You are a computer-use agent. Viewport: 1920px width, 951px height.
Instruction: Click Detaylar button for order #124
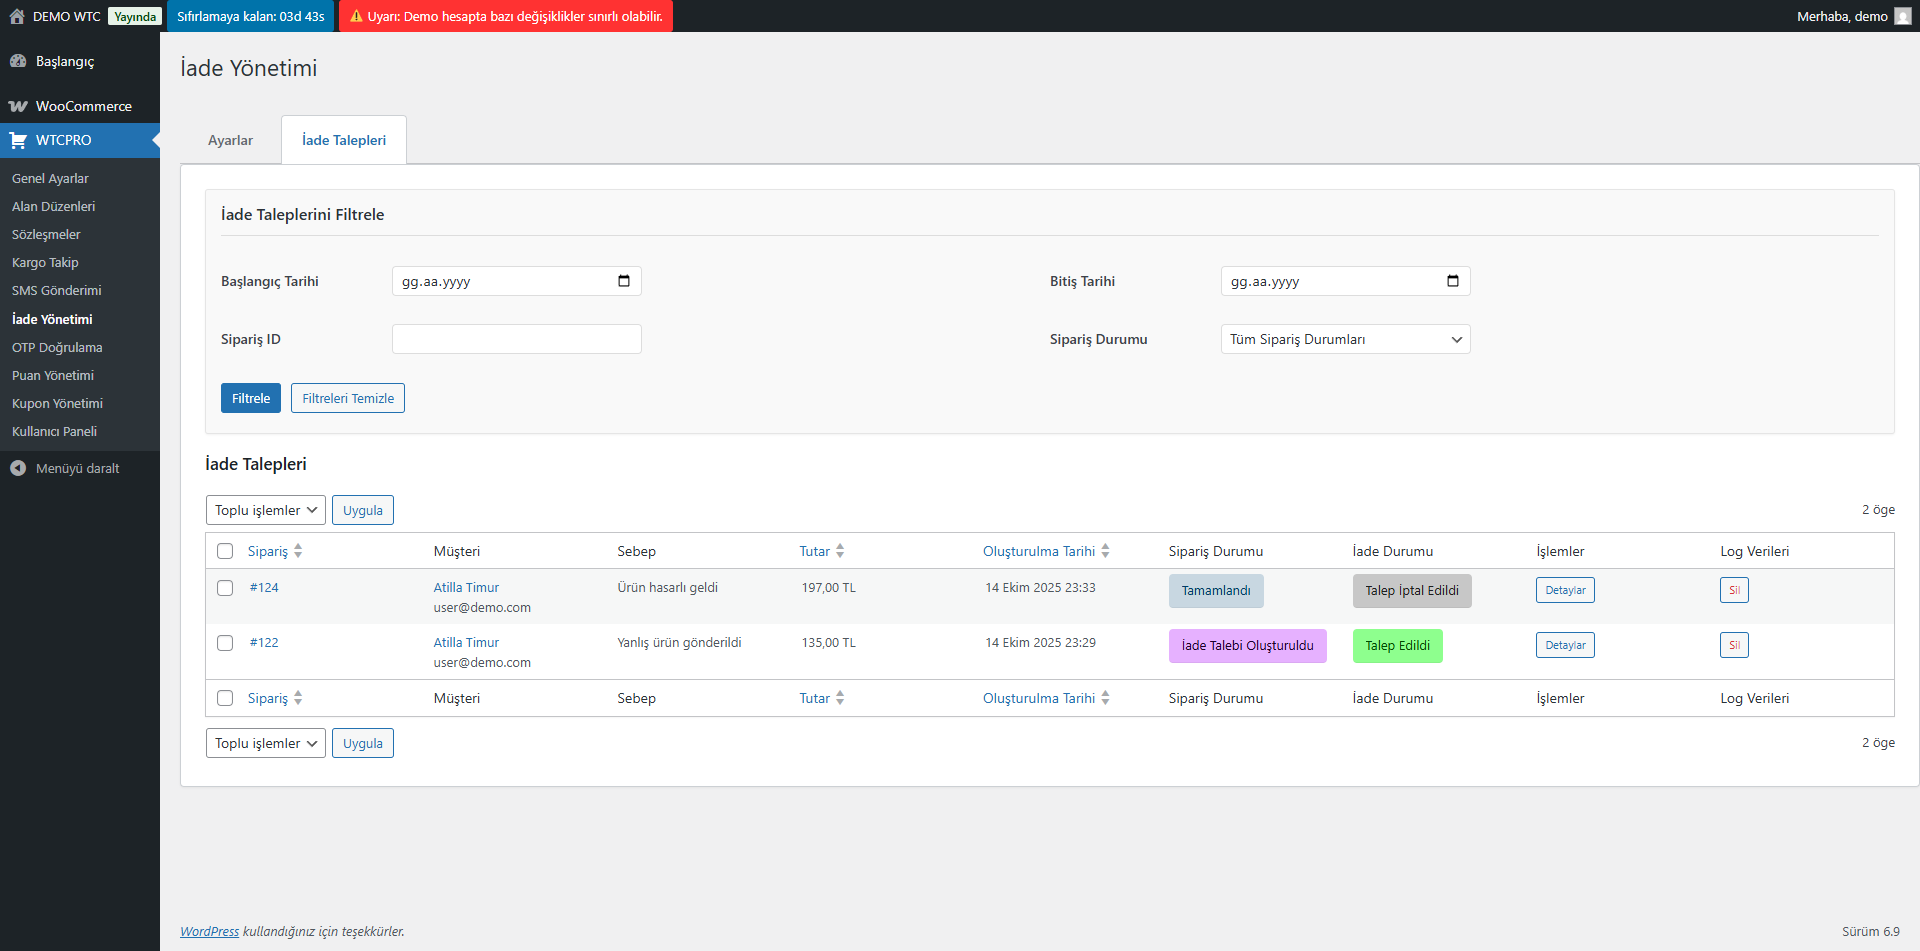click(x=1565, y=590)
